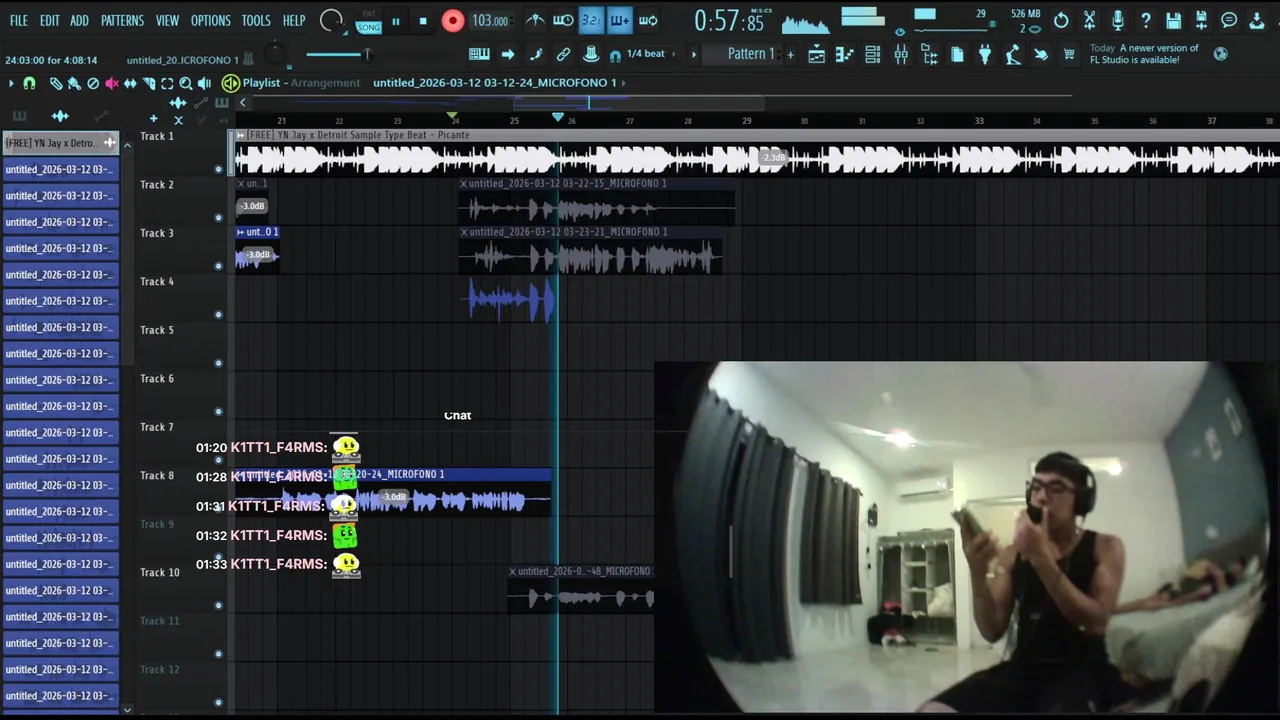Open the ADD menu

click(80, 20)
